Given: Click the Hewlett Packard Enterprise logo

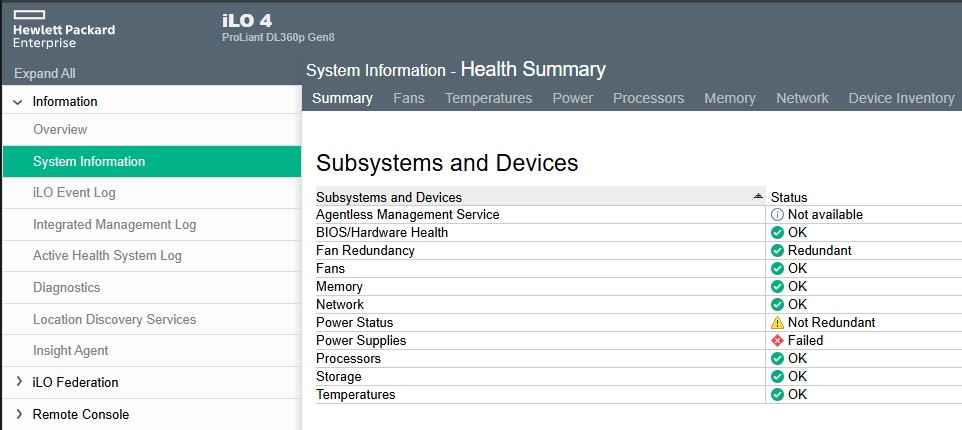Looking at the screenshot, I should [64, 29].
